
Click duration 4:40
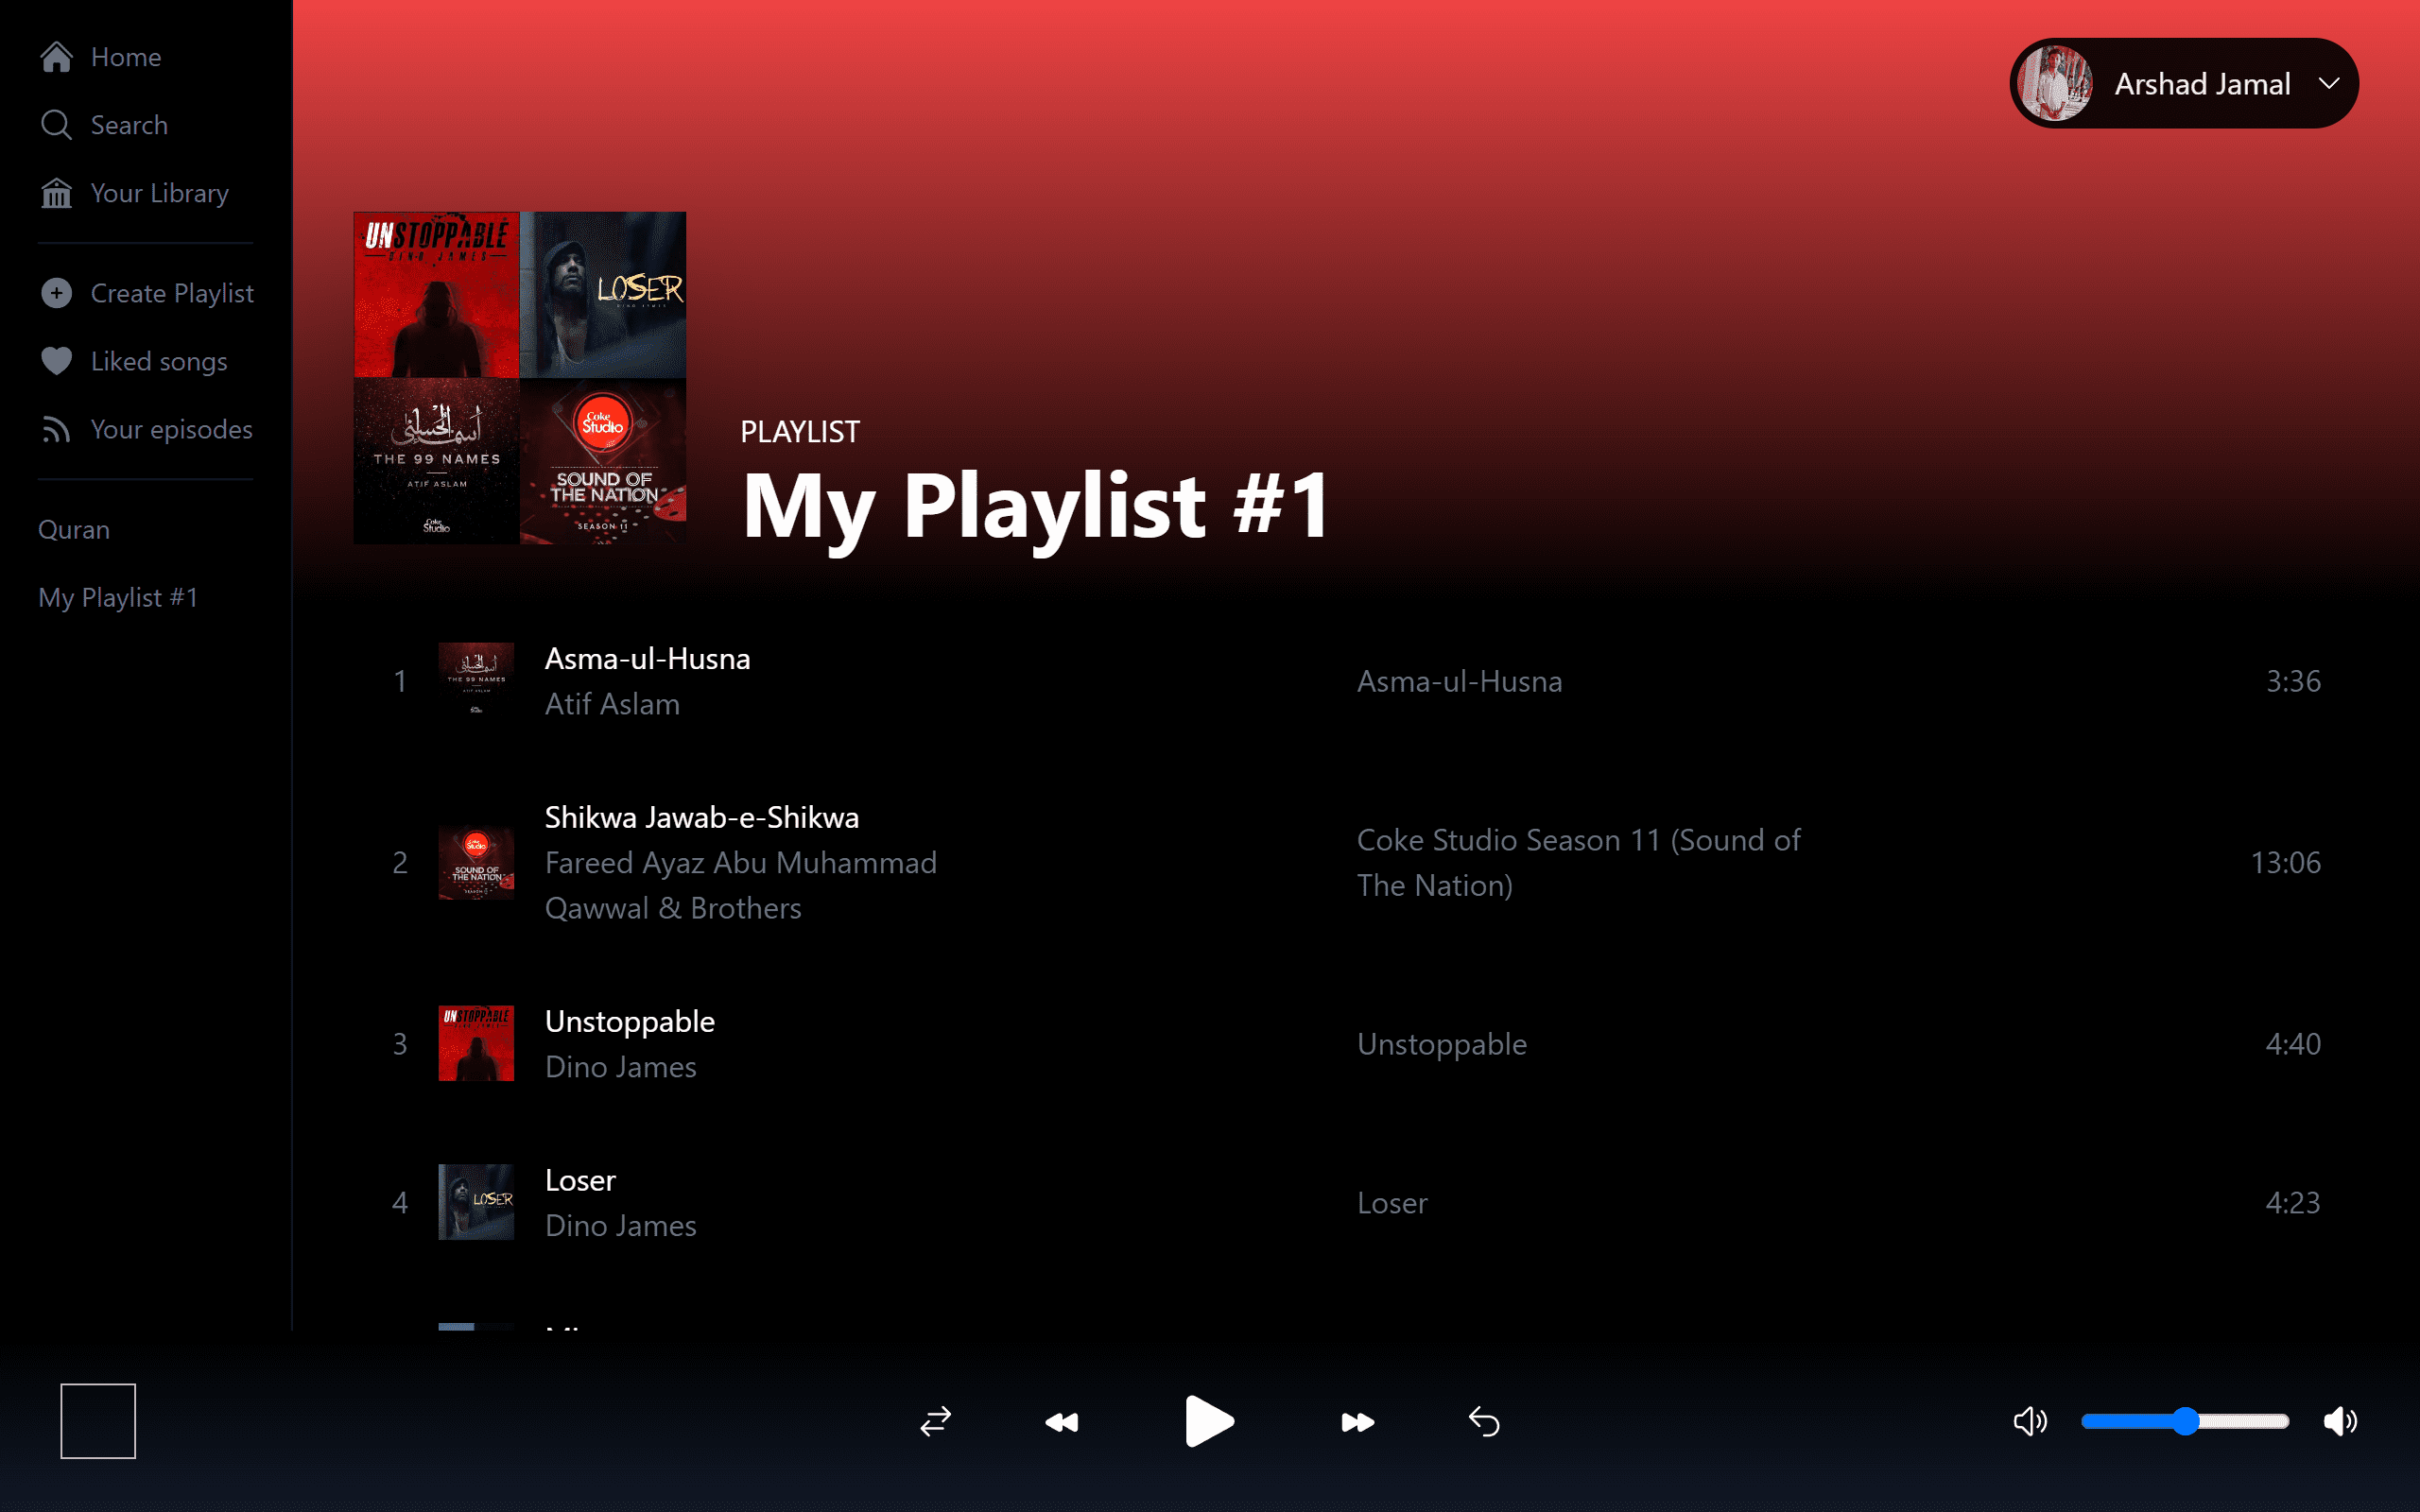tap(2293, 1044)
